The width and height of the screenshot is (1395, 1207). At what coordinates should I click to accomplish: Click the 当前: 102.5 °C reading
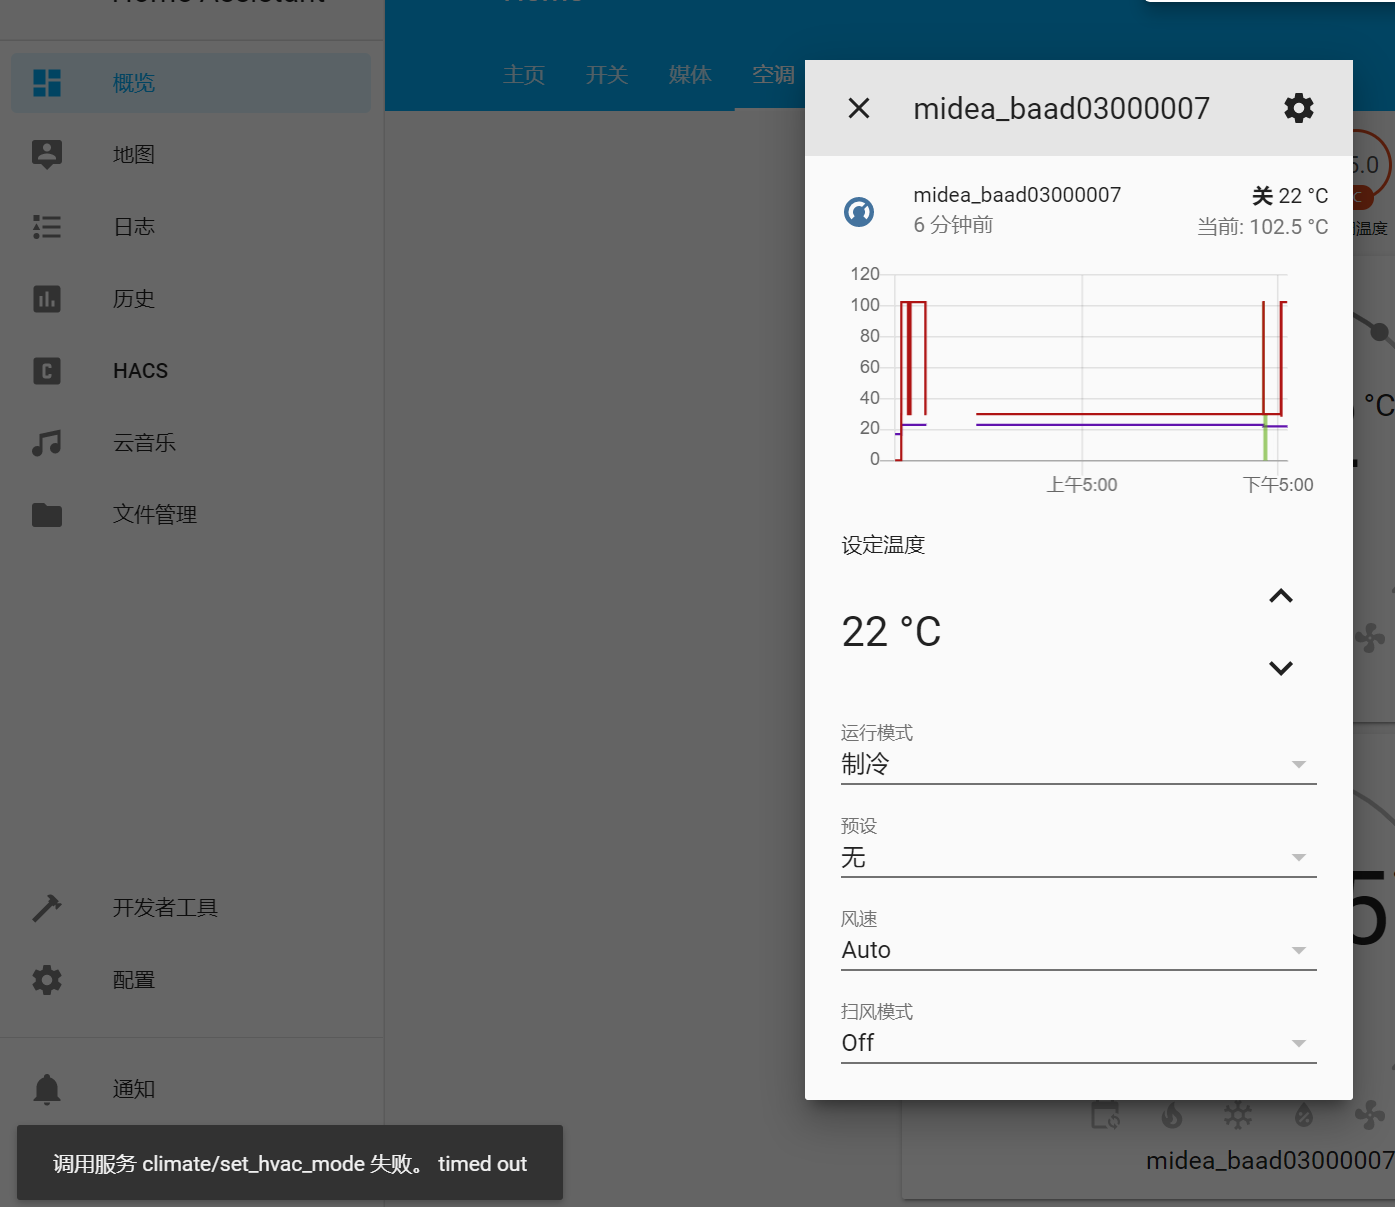point(1263,227)
